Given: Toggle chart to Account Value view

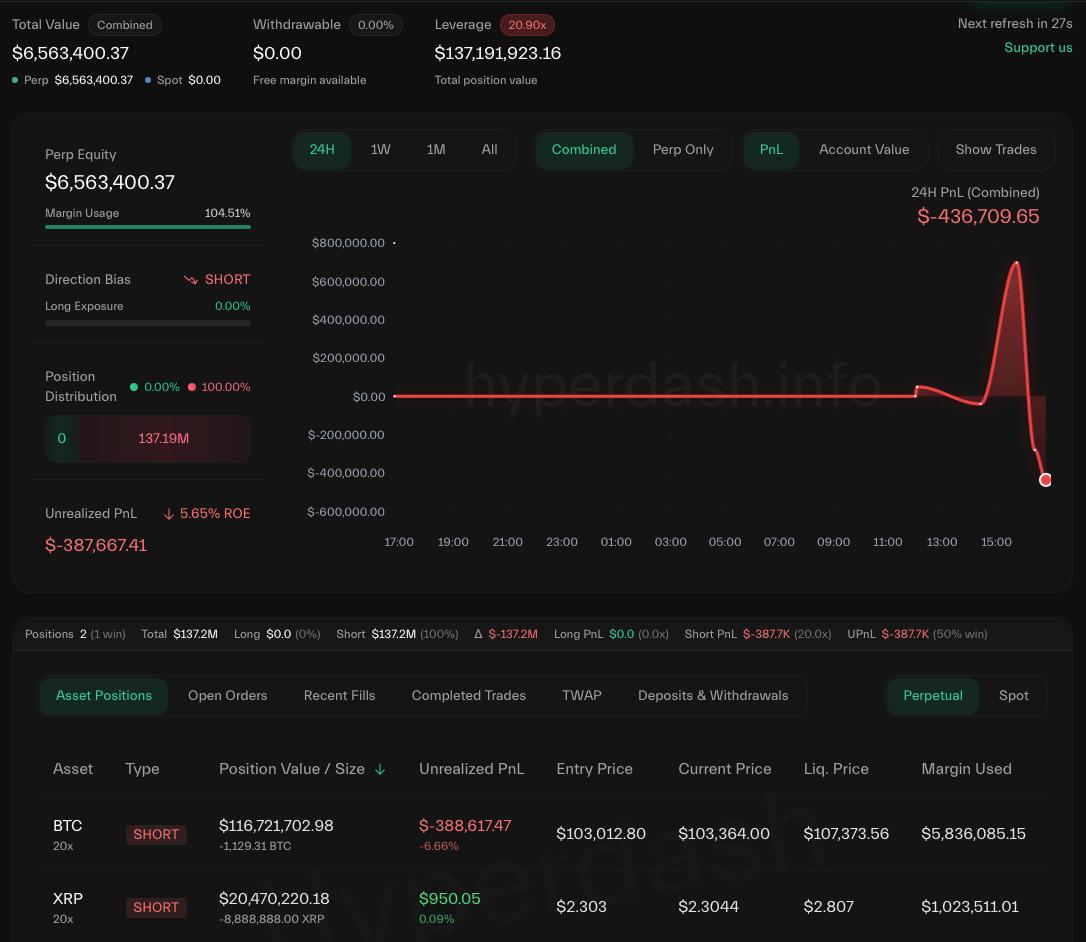Looking at the screenshot, I should (864, 150).
